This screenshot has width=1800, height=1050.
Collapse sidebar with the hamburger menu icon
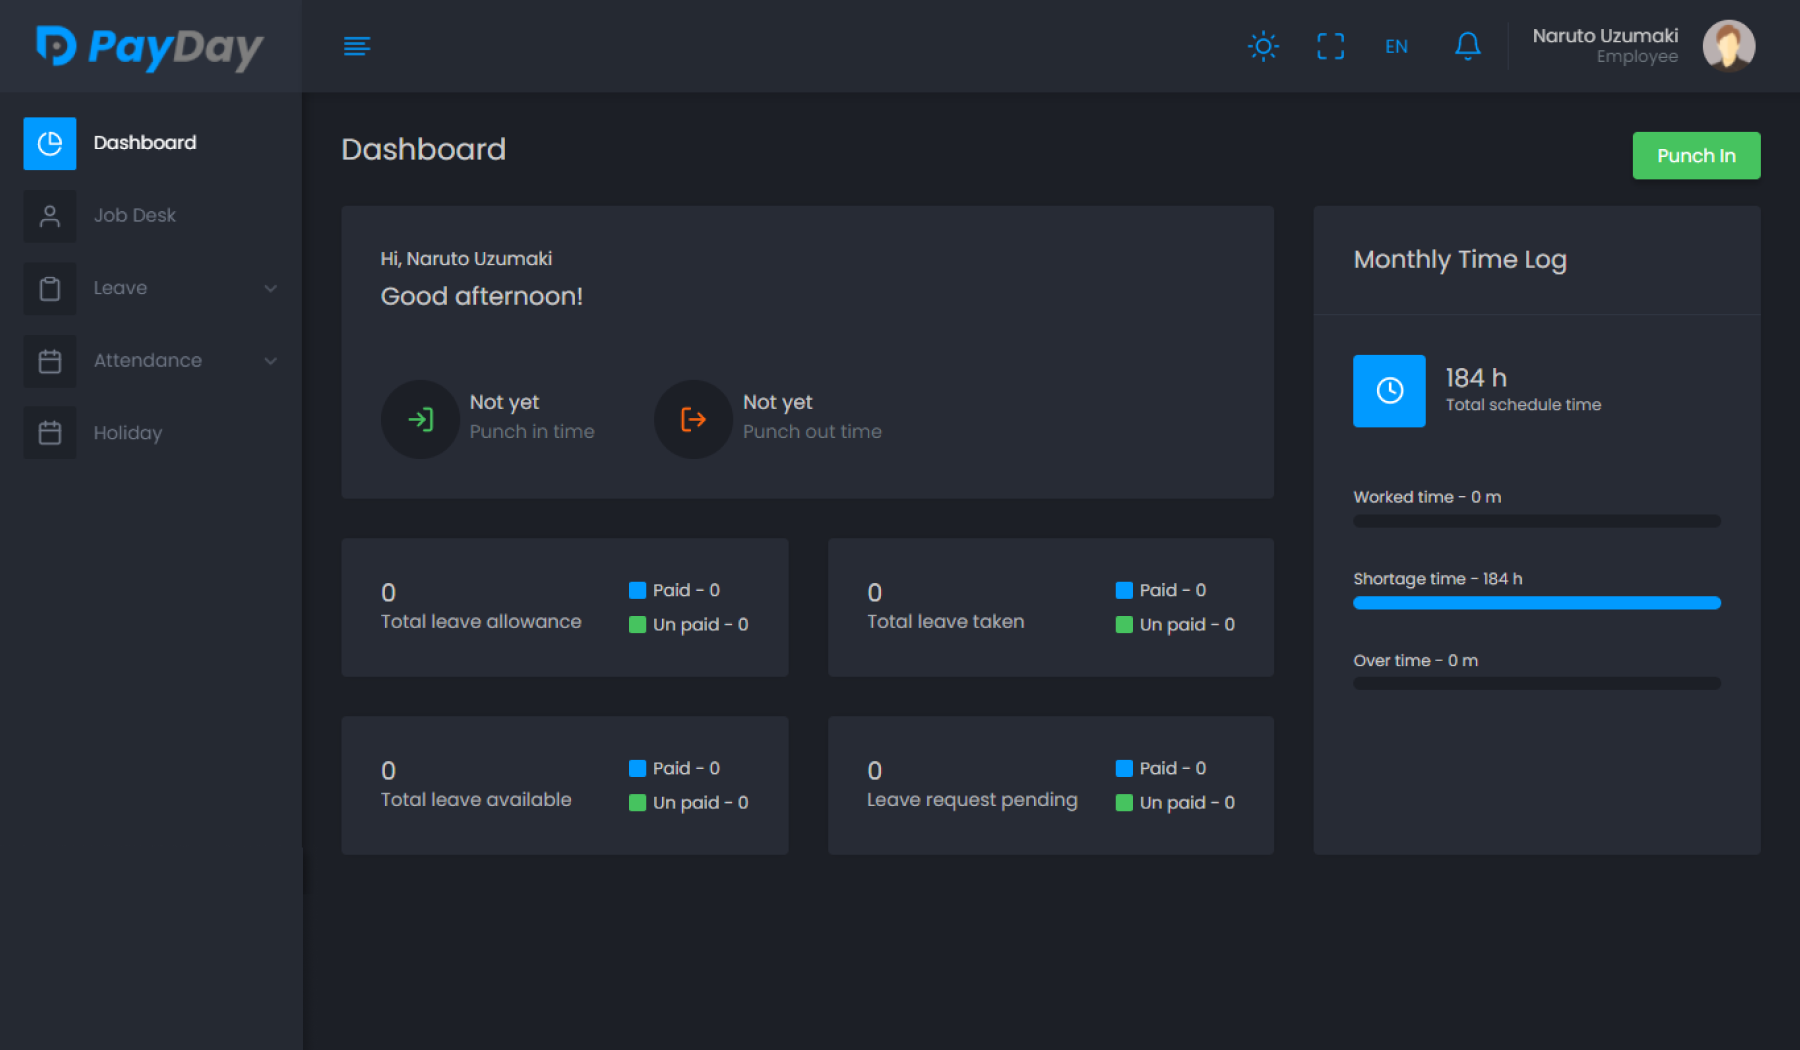(357, 46)
